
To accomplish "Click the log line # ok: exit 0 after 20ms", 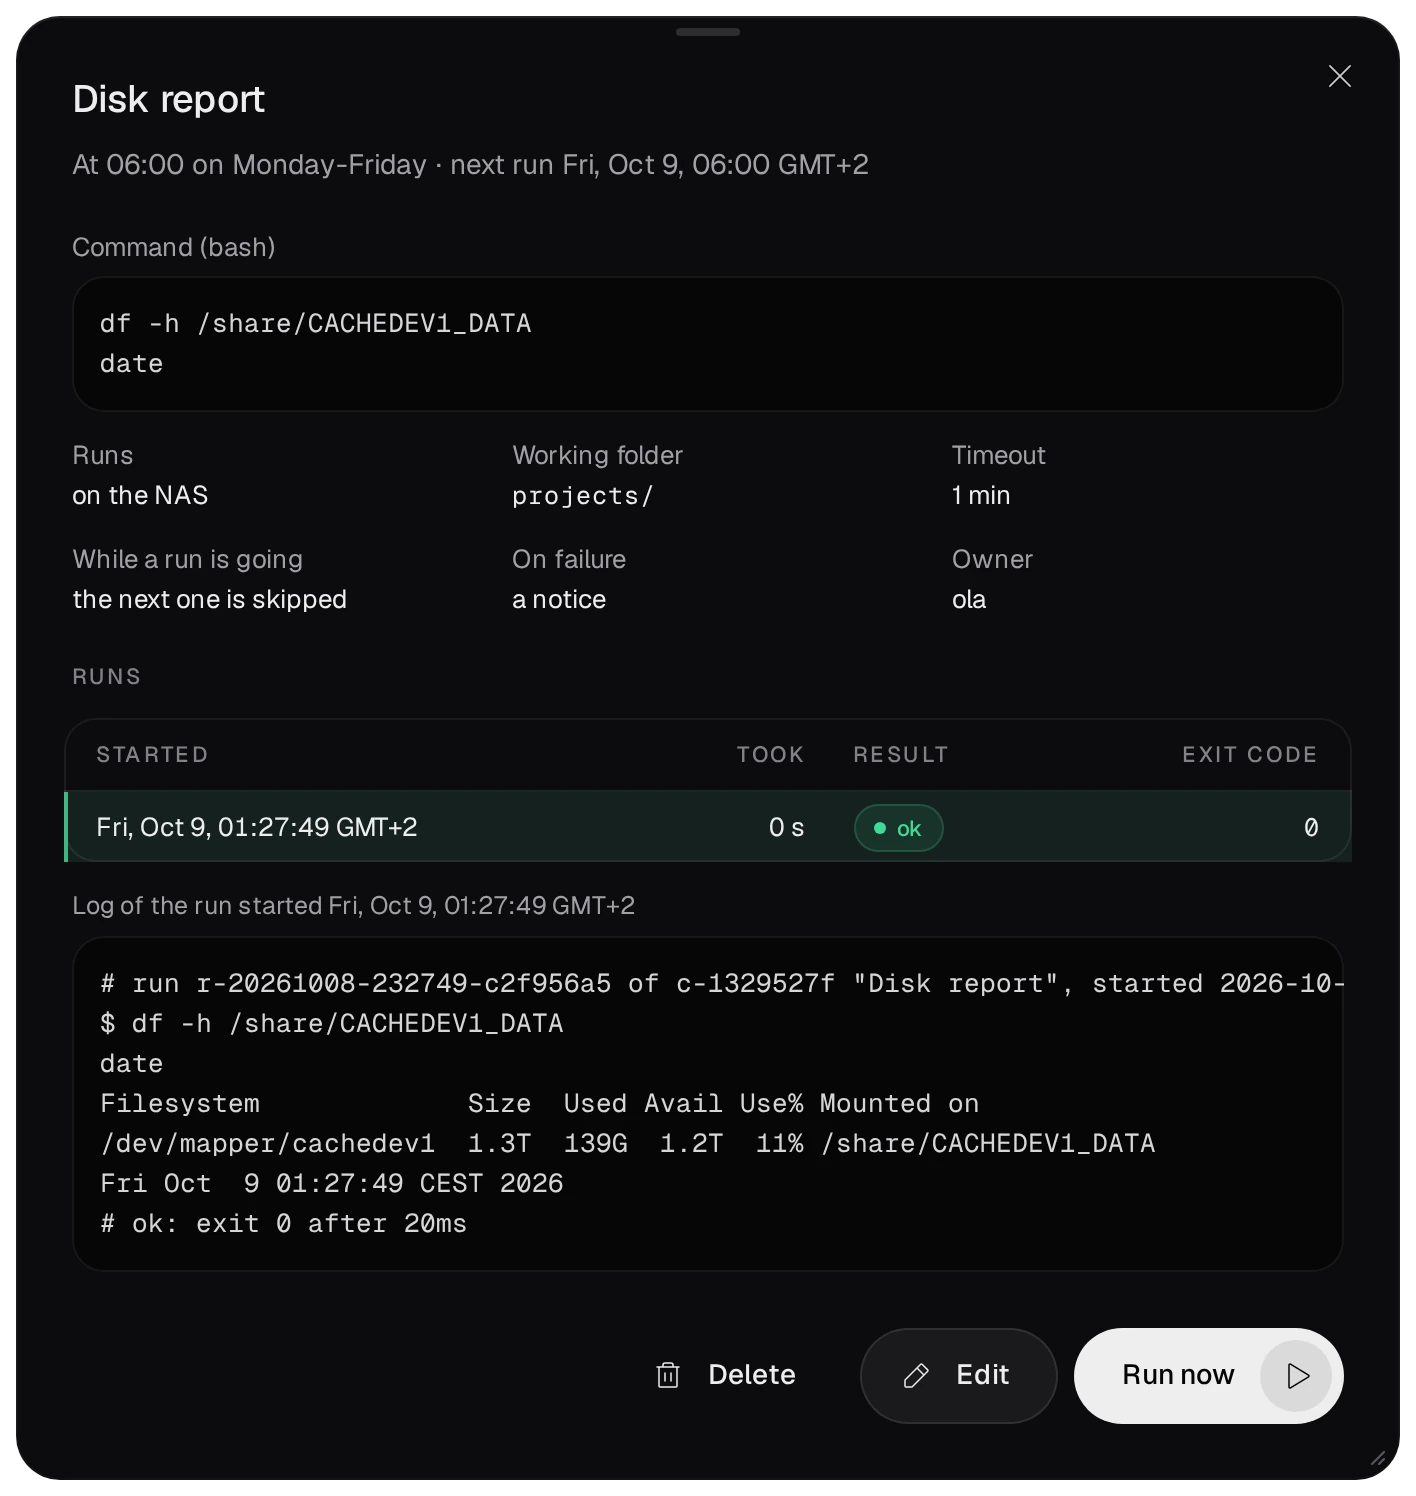I will (x=283, y=1224).
